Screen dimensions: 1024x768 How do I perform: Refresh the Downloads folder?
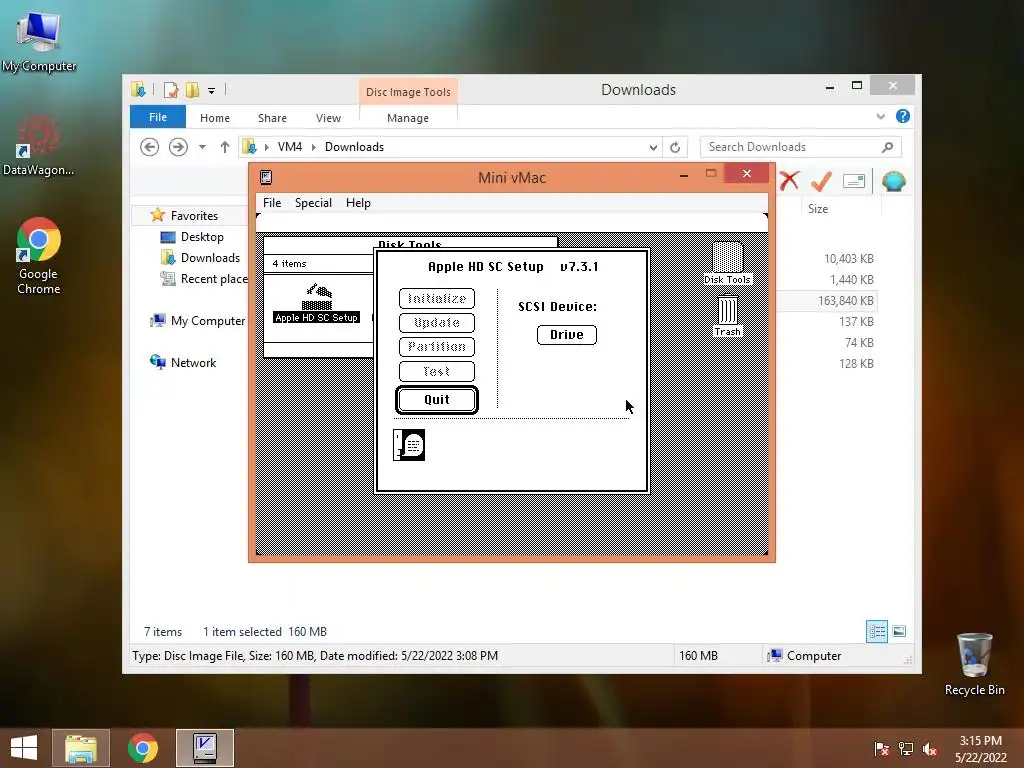click(x=675, y=147)
